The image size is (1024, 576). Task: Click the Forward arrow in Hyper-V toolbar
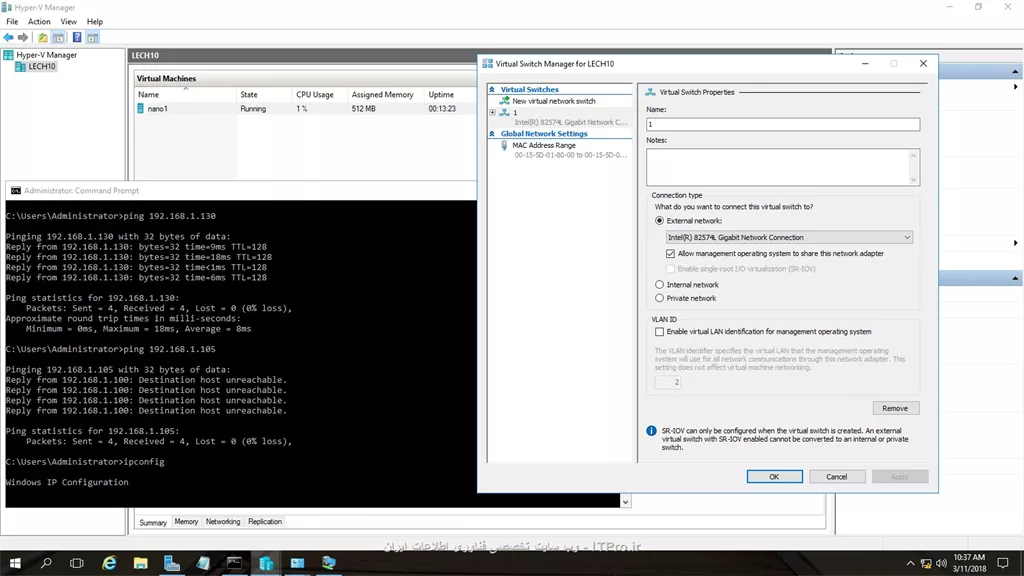(23, 37)
